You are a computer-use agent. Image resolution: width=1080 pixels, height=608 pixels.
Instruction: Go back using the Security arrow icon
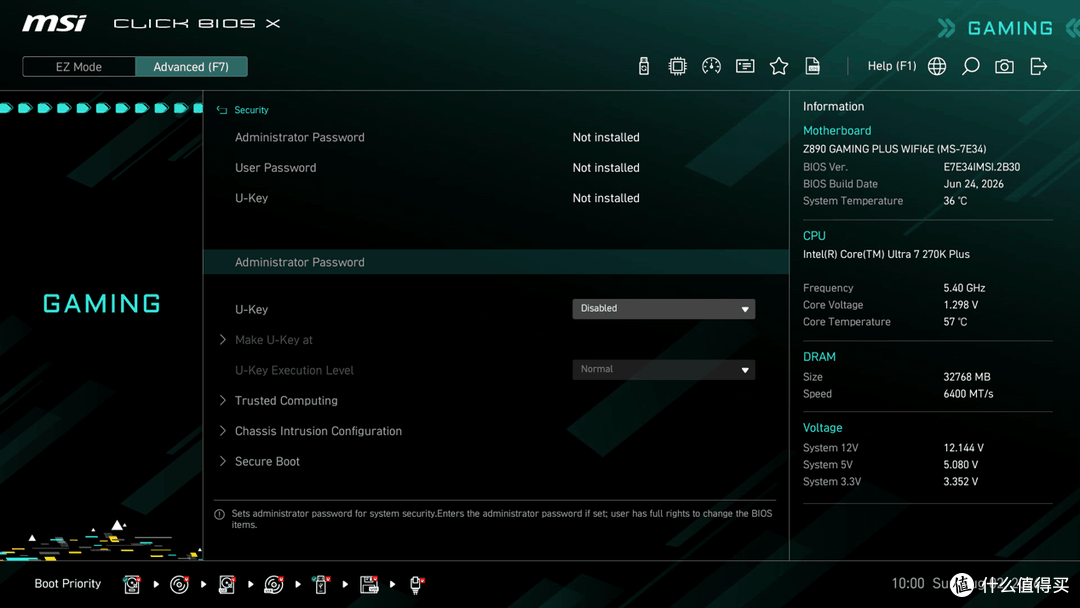pyautogui.click(x=222, y=110)
